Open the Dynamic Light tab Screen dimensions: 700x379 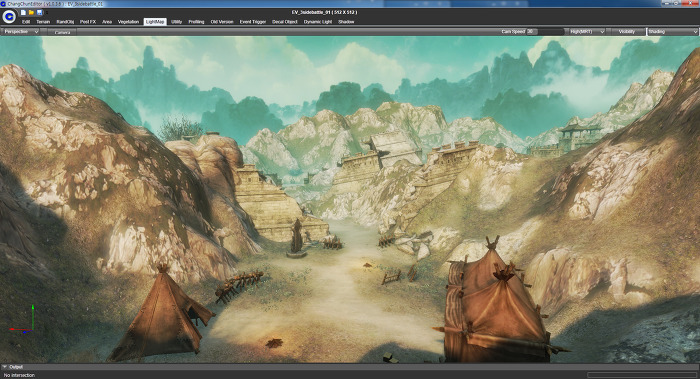coord(318,21)
